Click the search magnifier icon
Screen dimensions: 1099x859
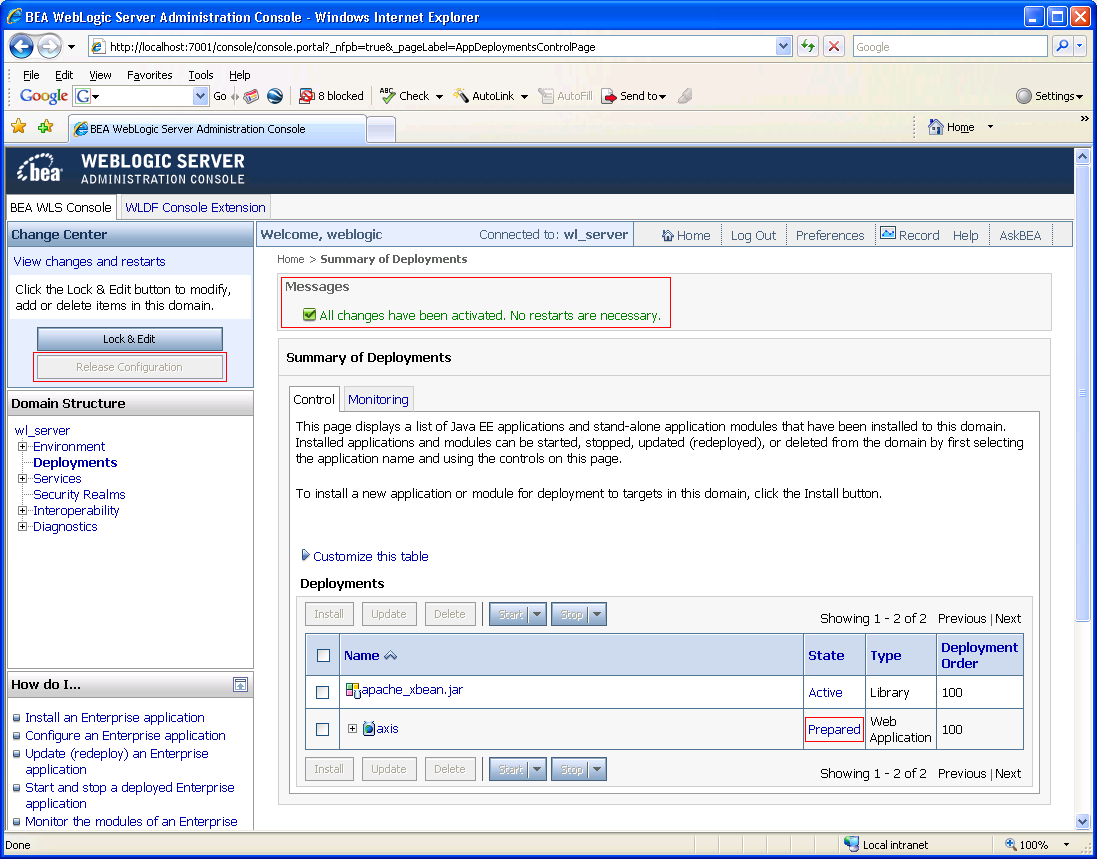[x=1063, y=46]
